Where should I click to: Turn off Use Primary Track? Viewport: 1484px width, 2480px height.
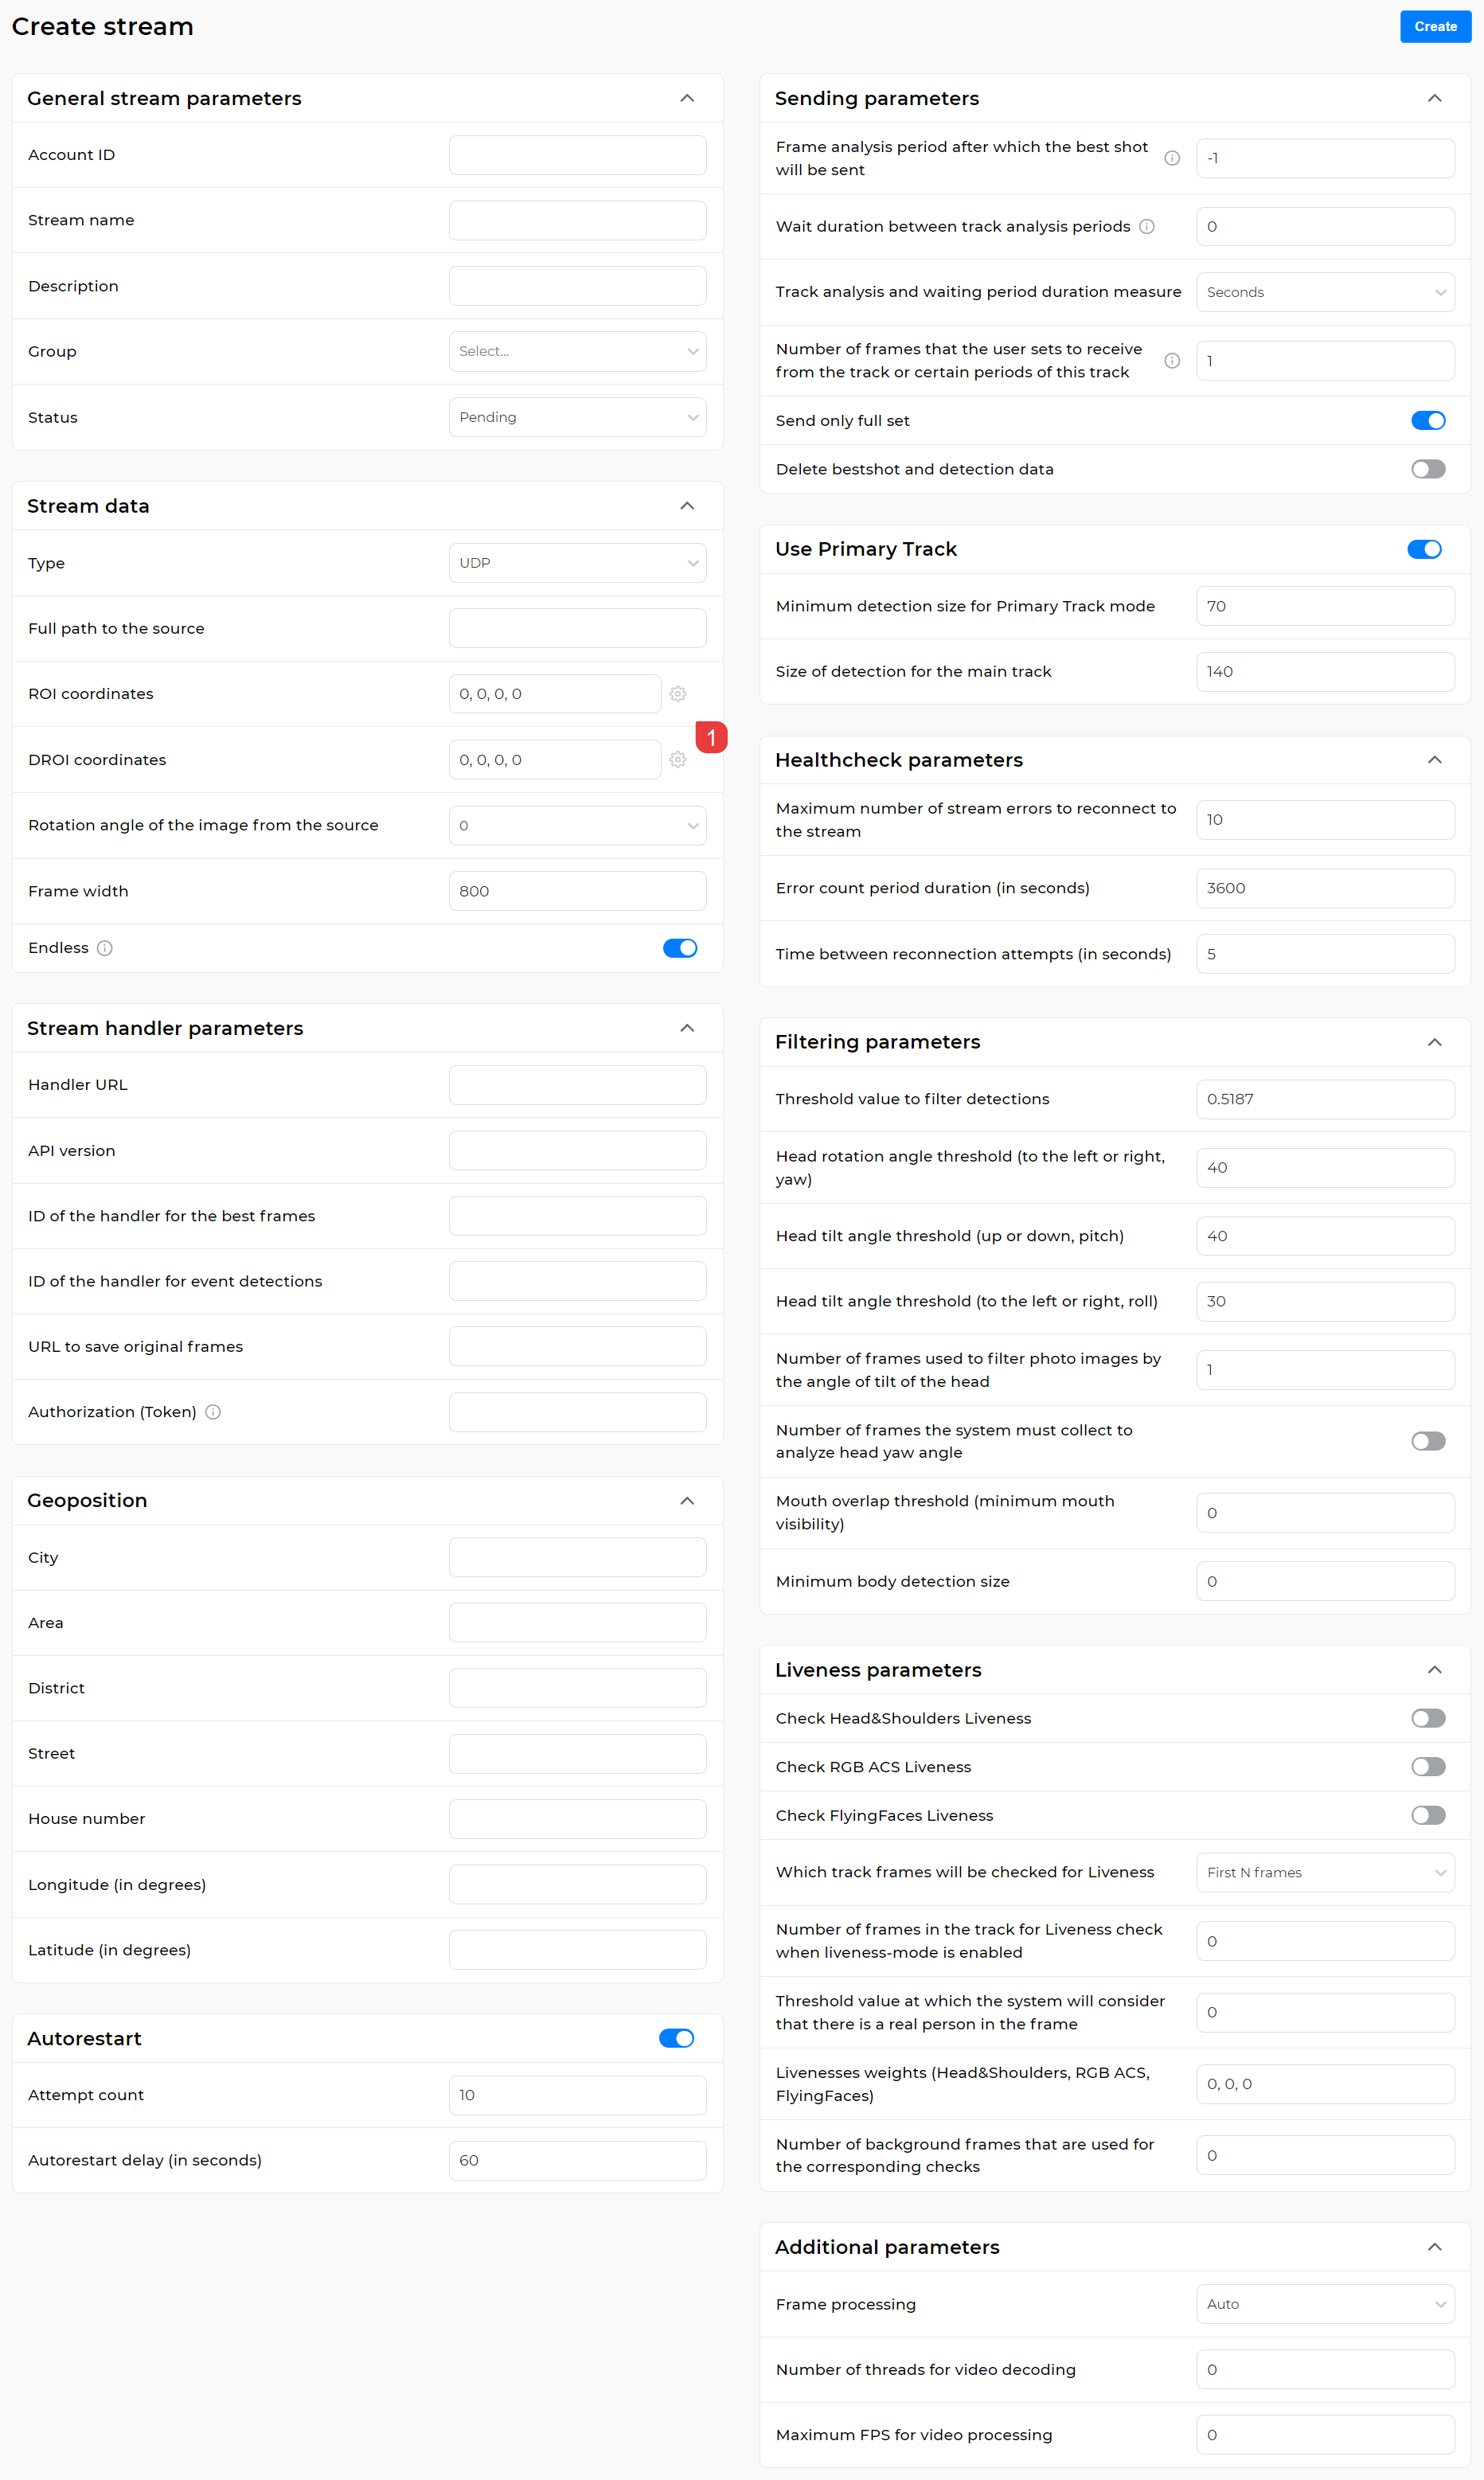[1424, 548]
